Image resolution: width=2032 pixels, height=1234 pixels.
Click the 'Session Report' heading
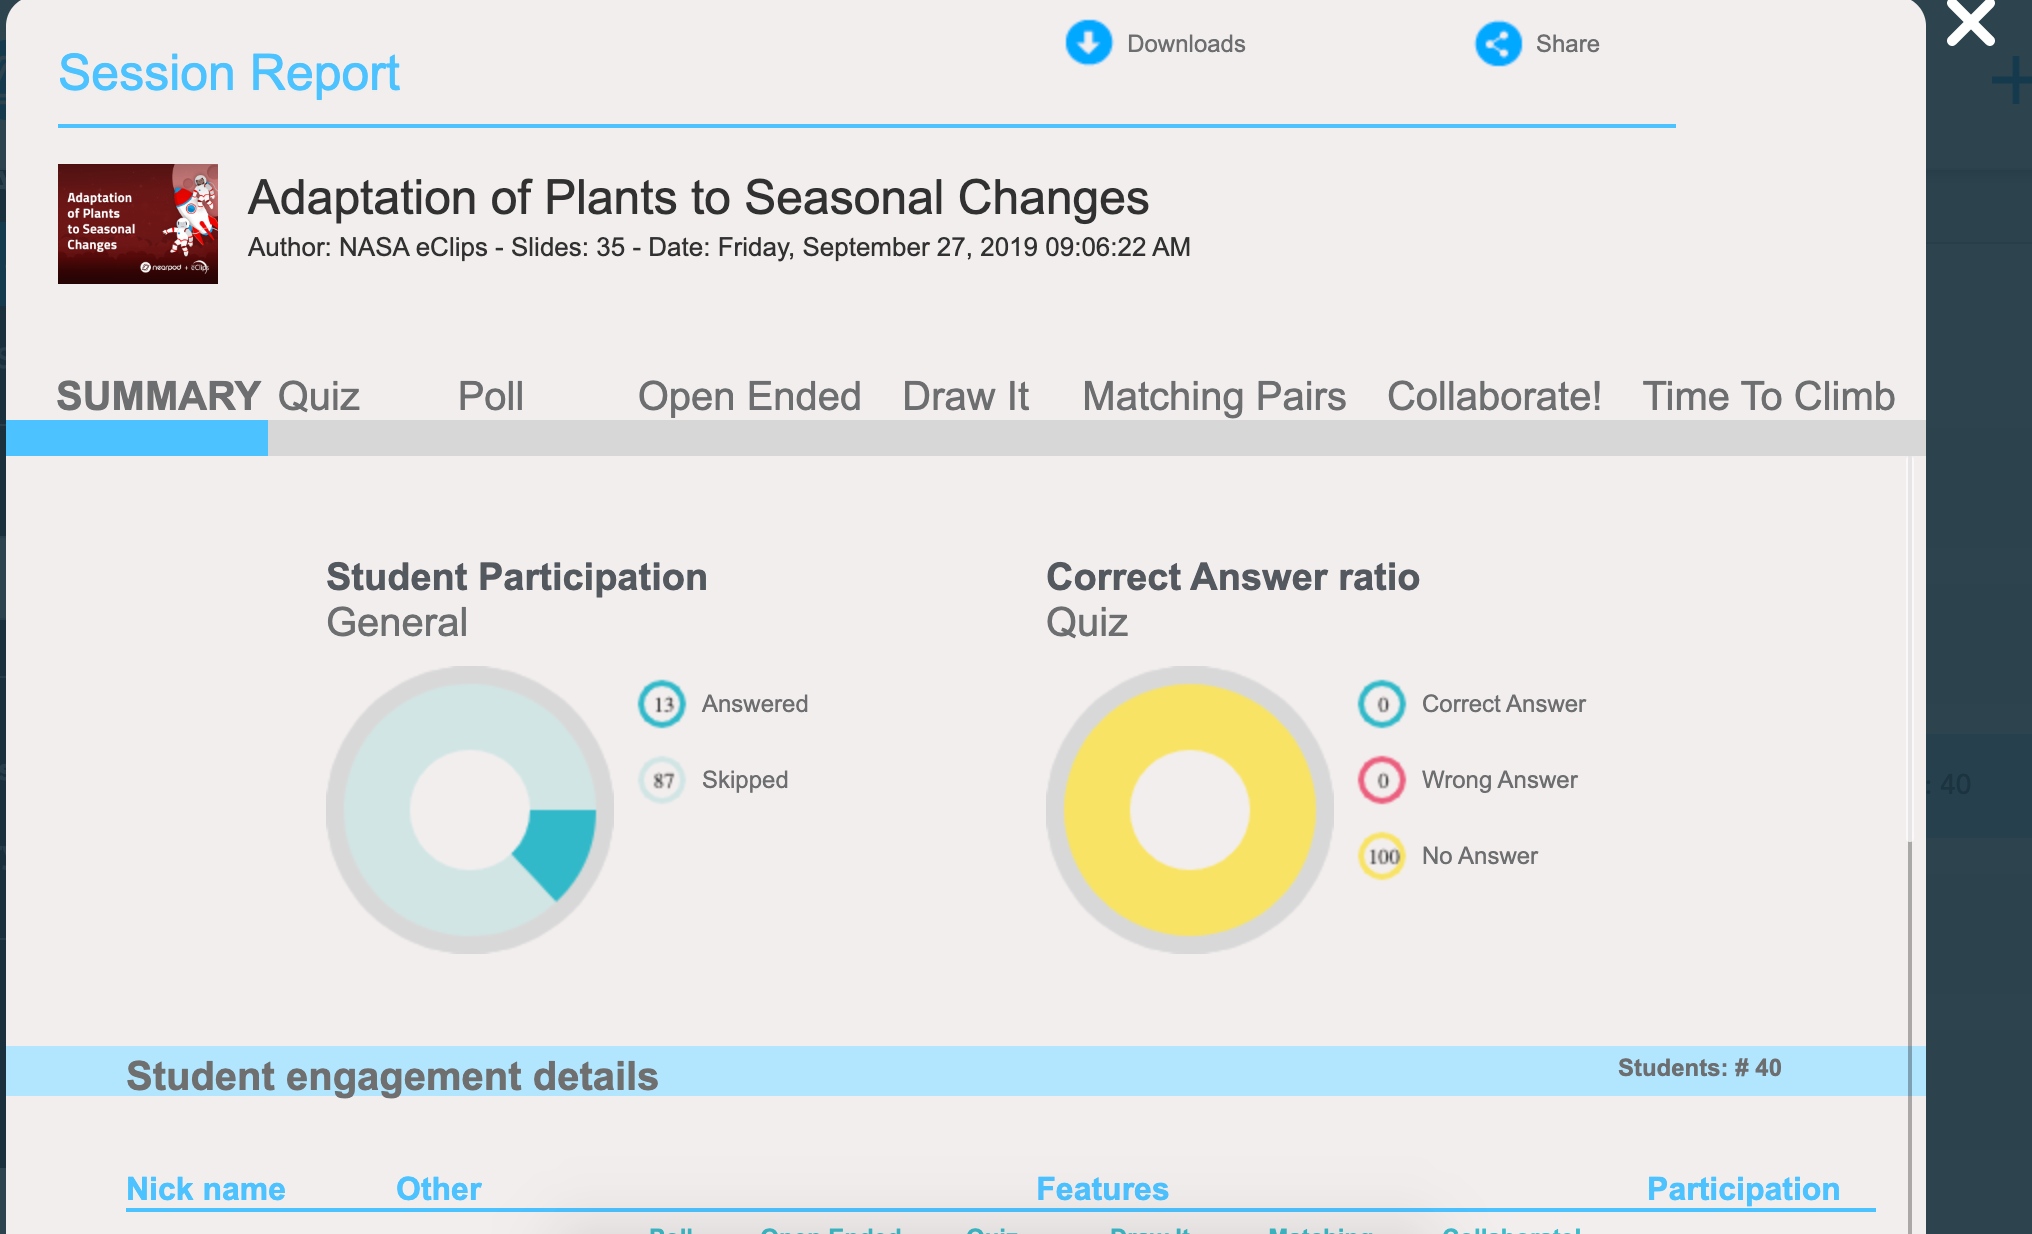229,73
